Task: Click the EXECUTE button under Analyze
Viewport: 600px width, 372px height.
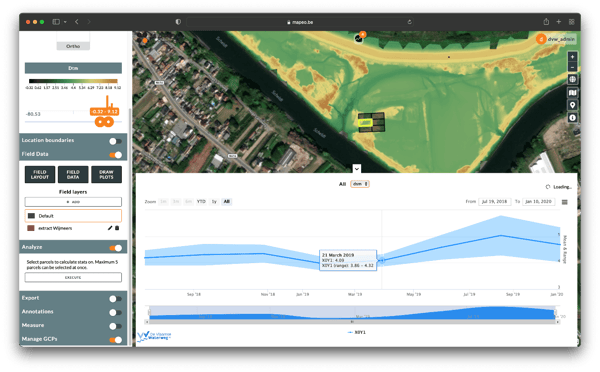Action: [x=73, y=277]
